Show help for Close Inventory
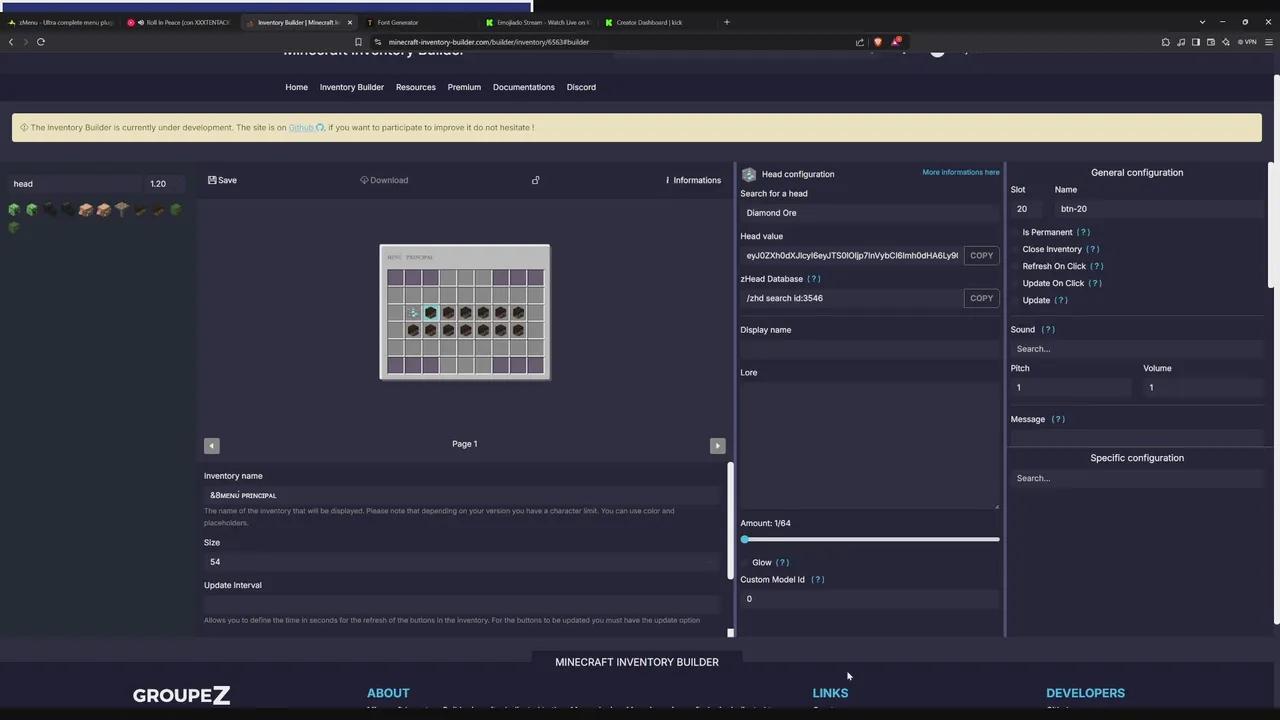The height and width of the screenshot is (720, 1280). [1092, 249]
